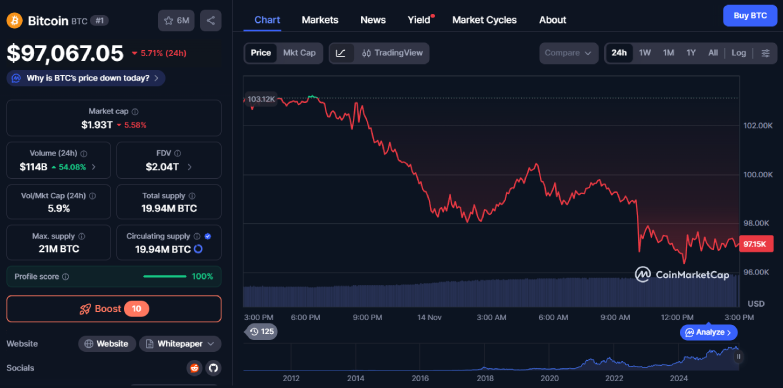Click the verified badge beside Circulating supply
The image size is (783, 388).
point(208,236)
